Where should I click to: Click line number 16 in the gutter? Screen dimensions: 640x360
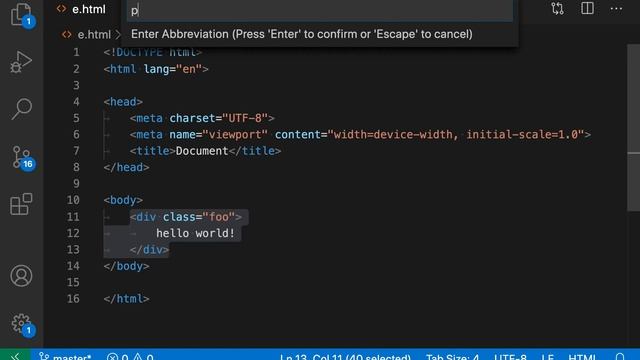coord(73,299)
